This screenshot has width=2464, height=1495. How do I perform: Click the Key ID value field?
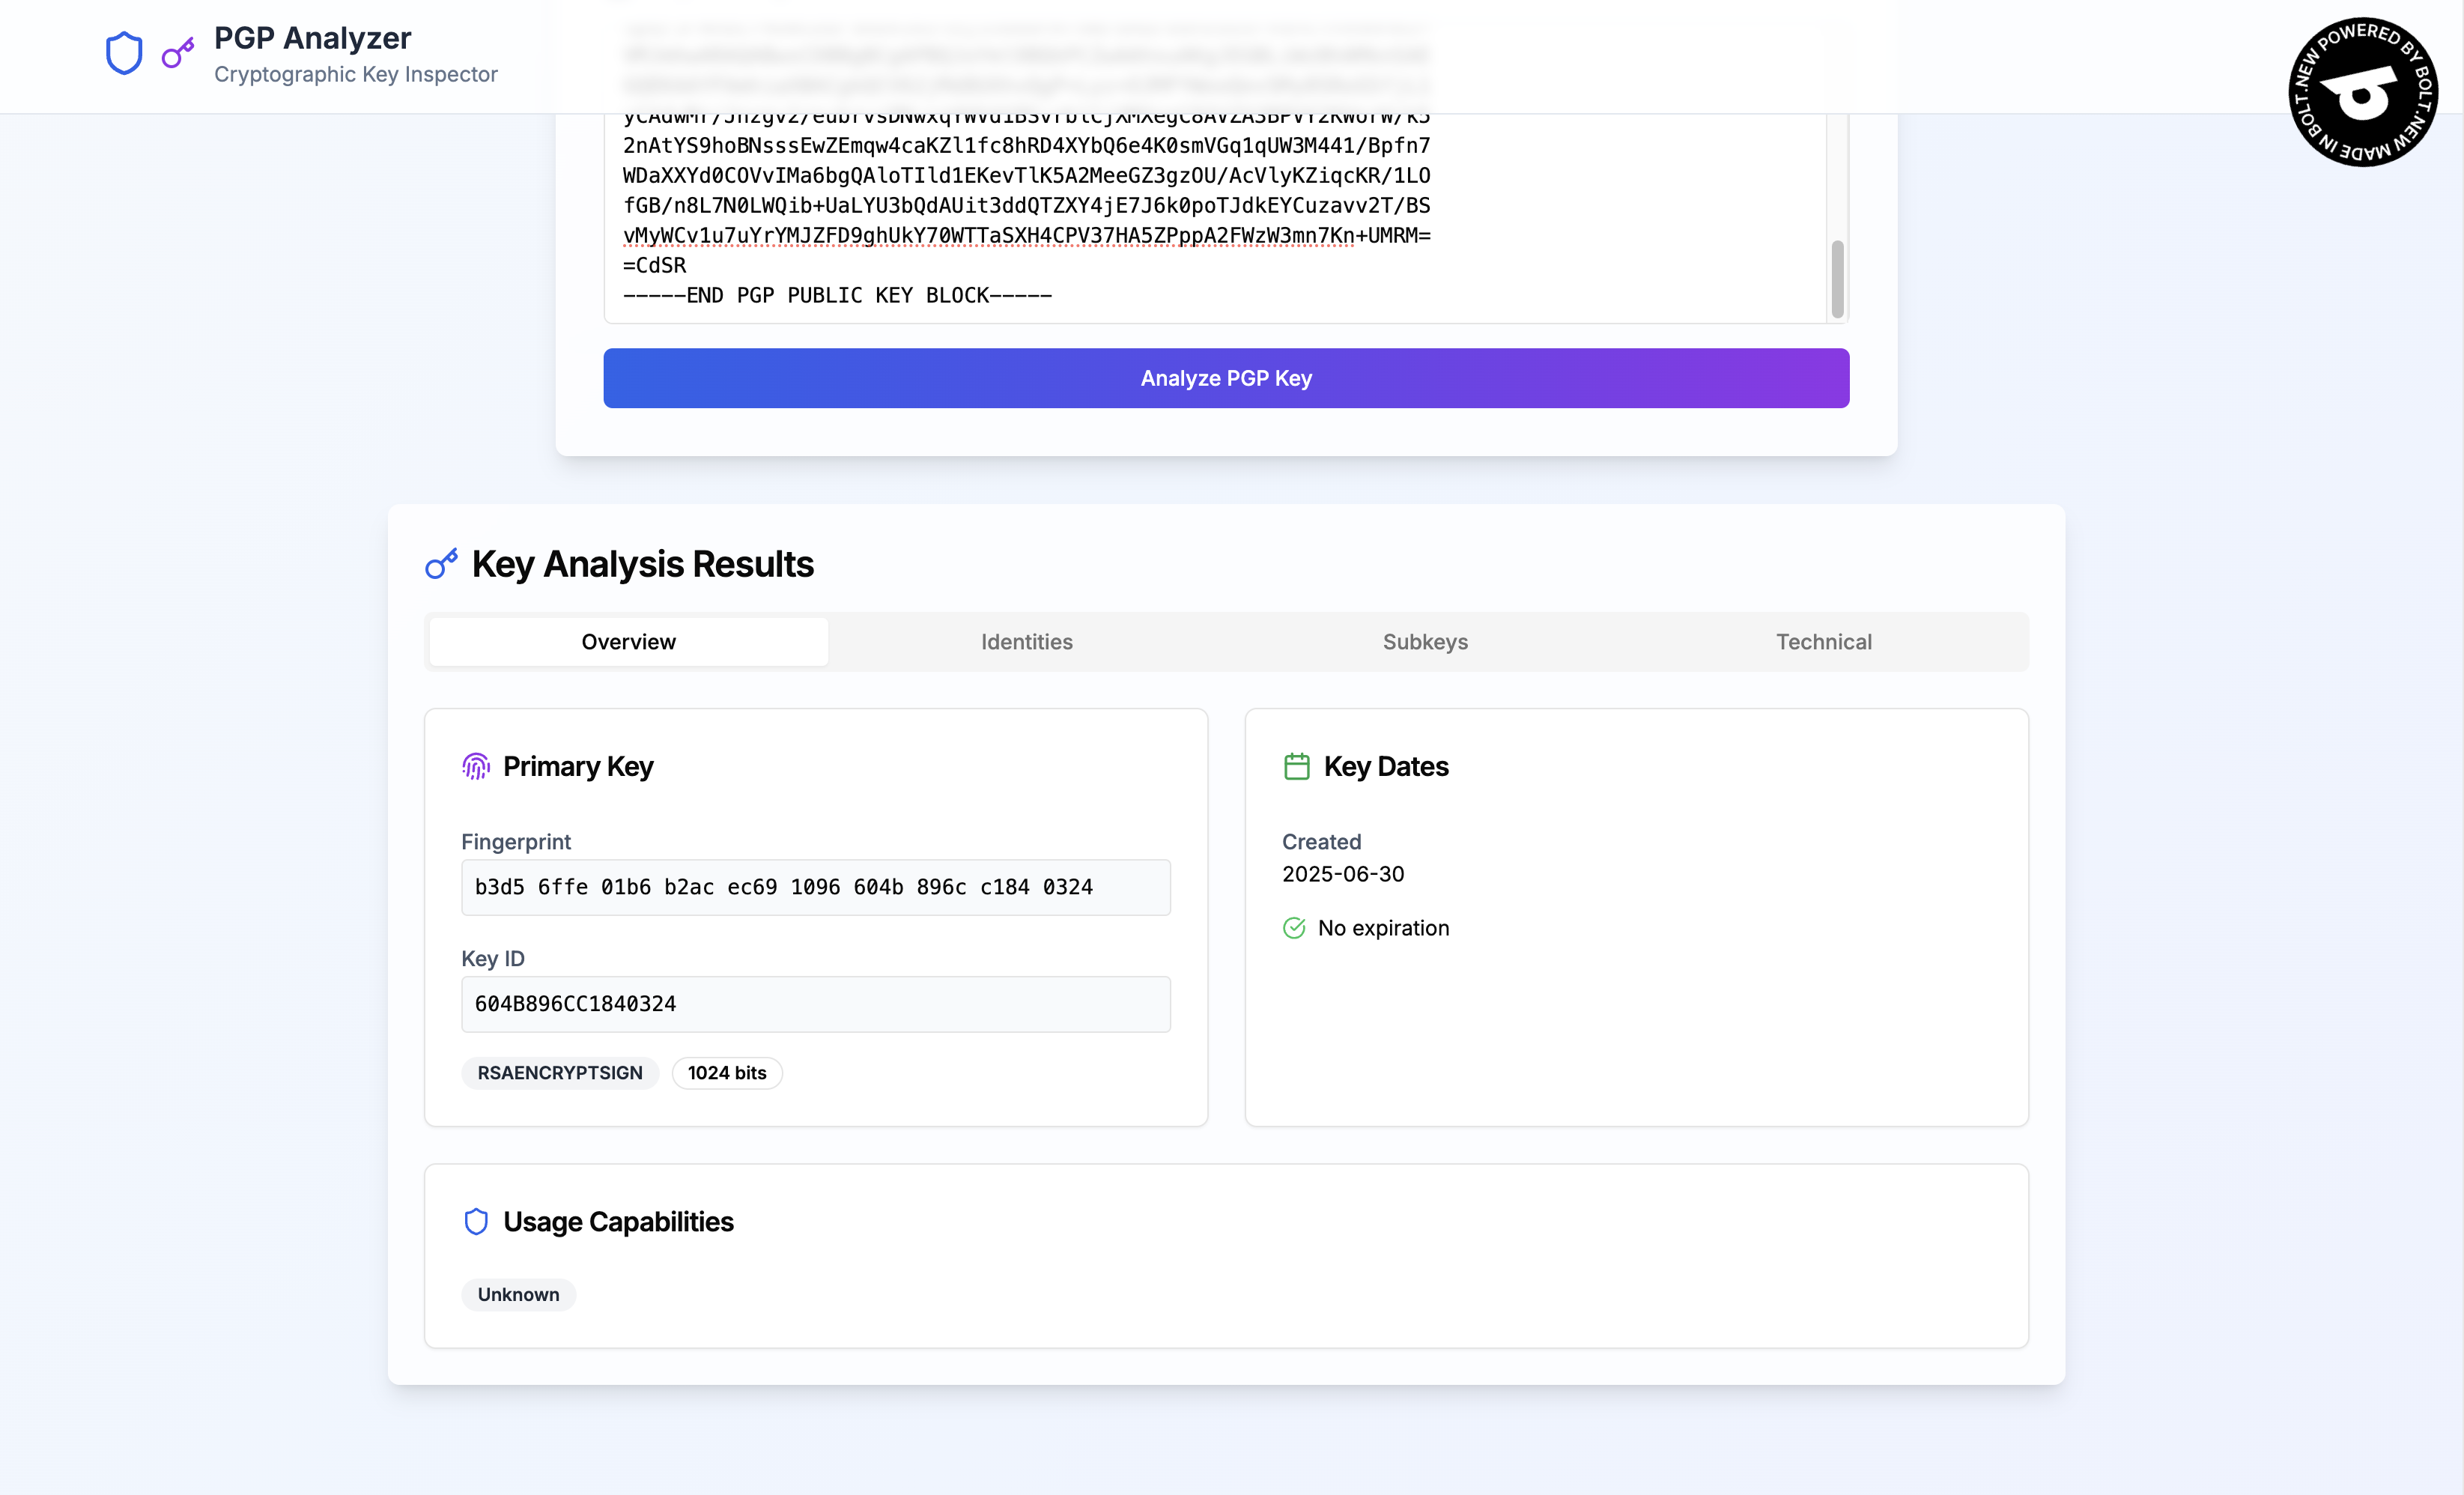(815, 1004)
